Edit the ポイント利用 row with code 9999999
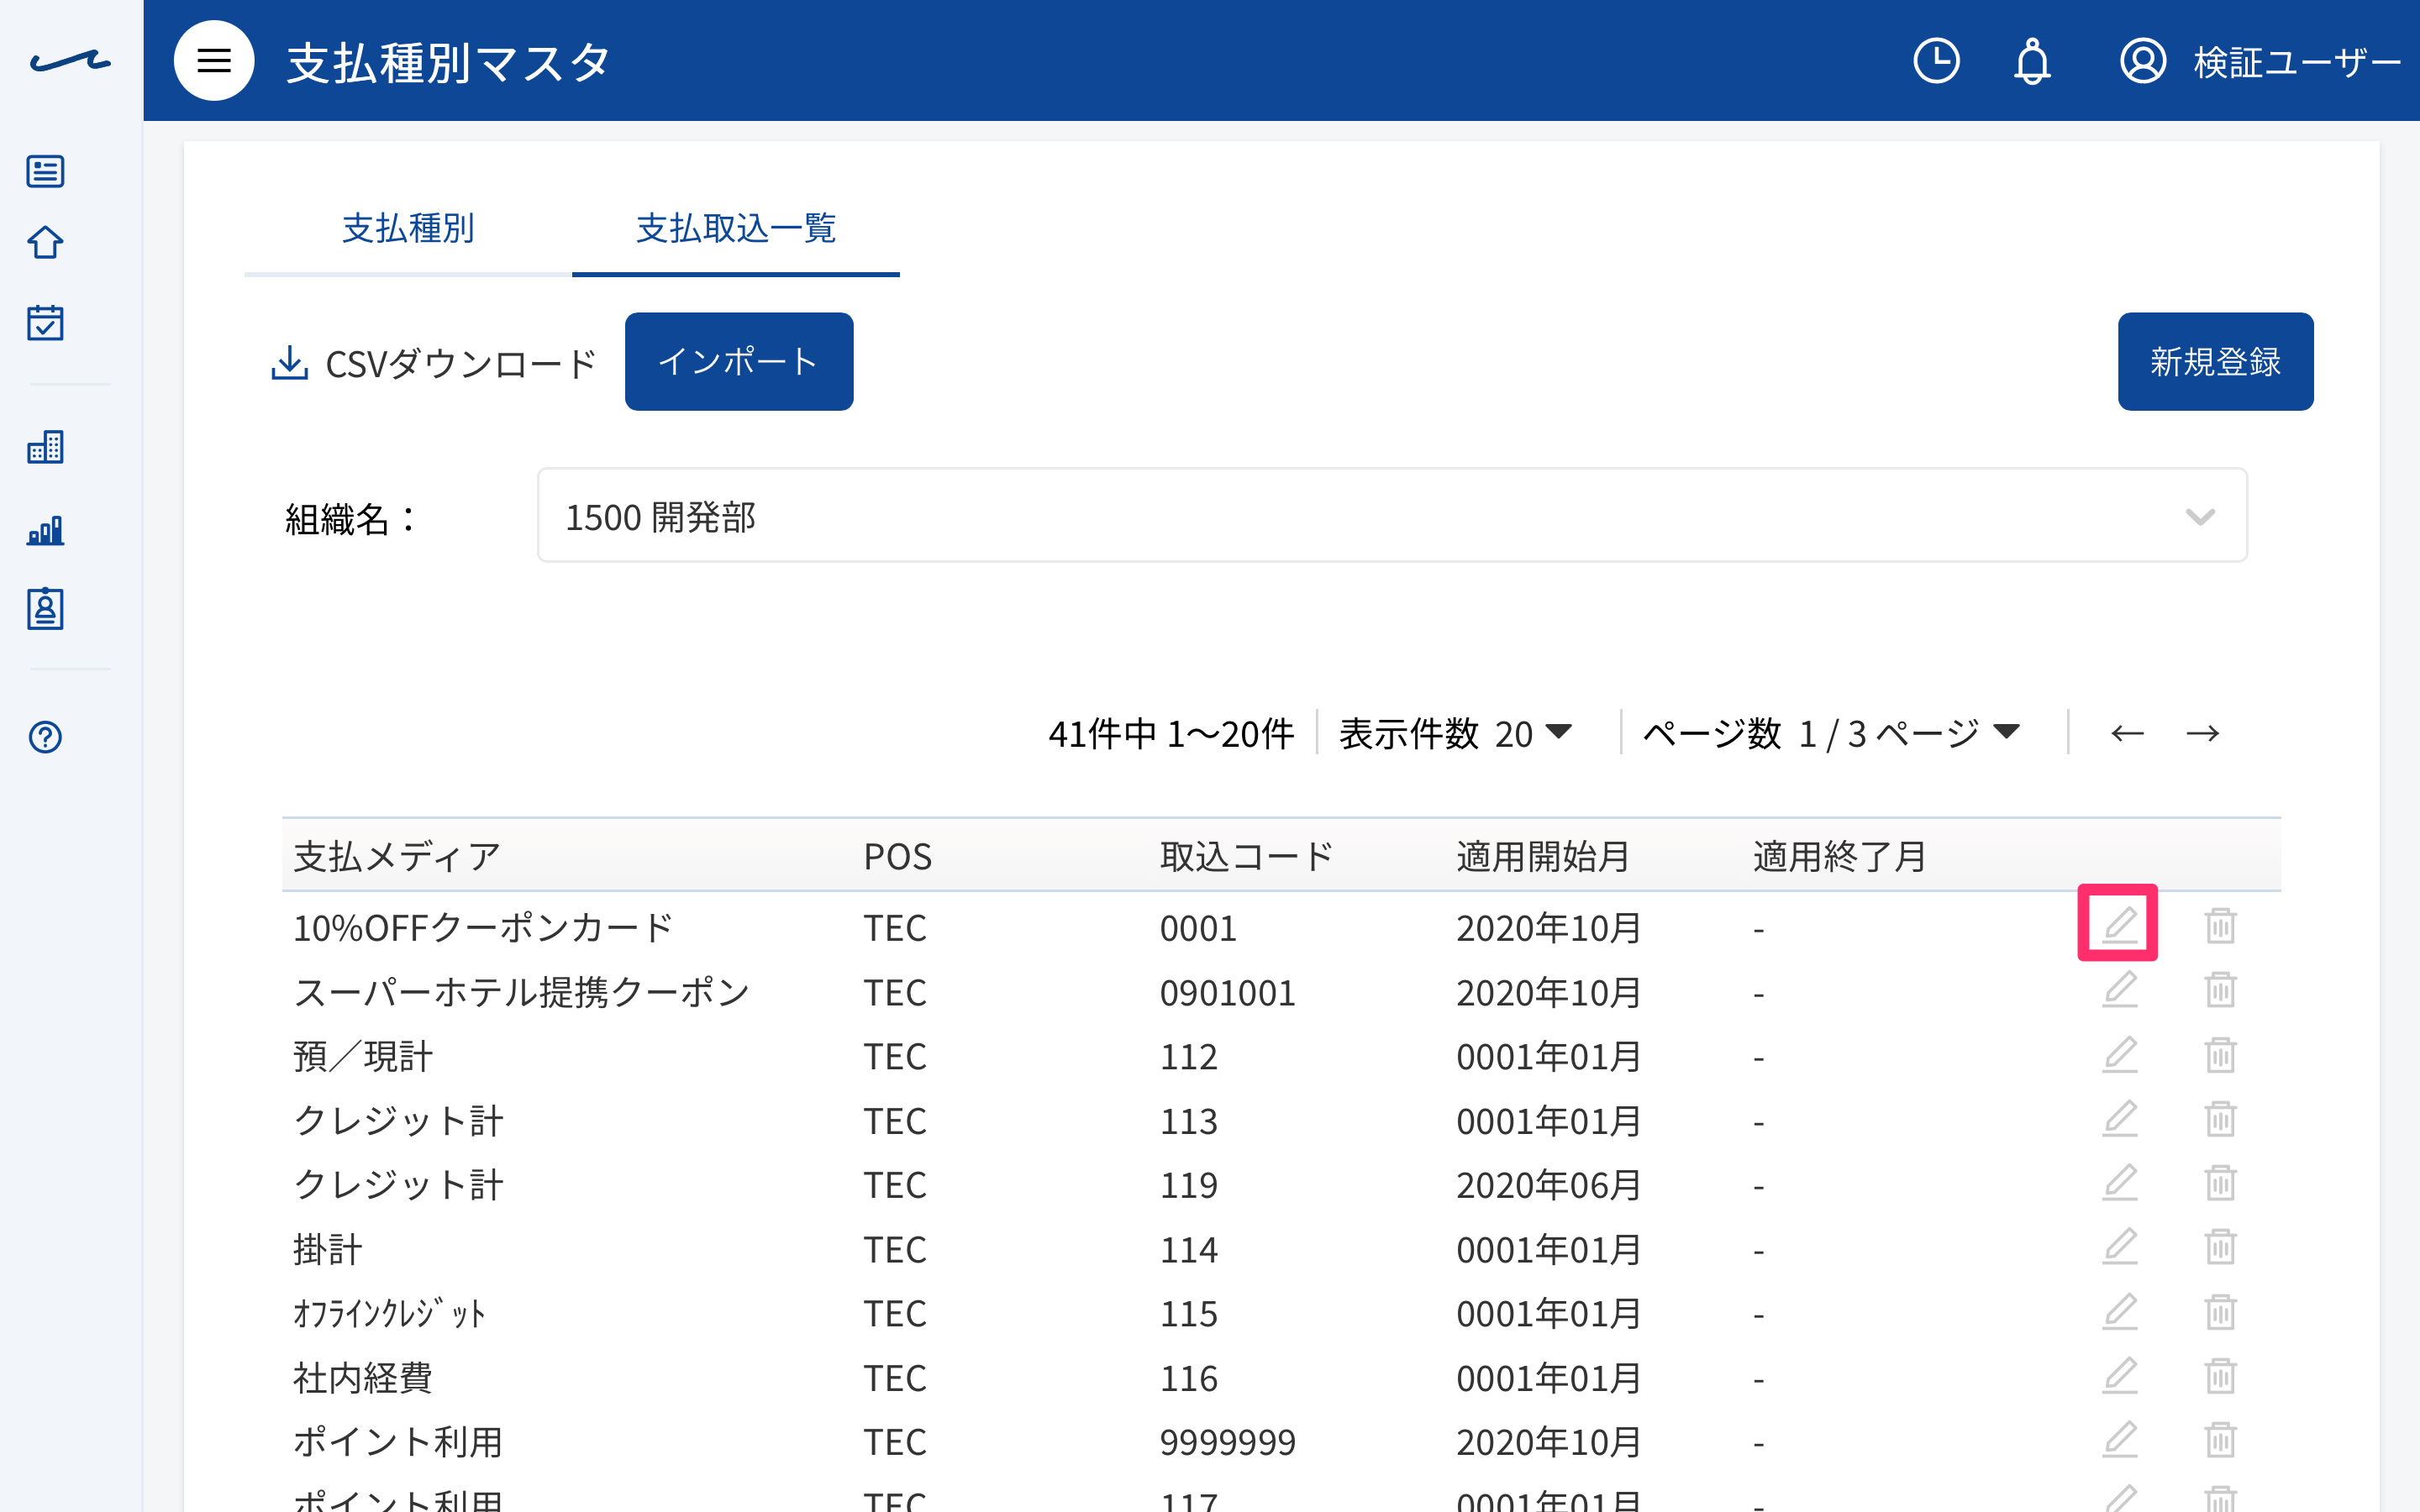Image resolution: width=2420 pixels, height=1512 pixels. point(2119,1440)
